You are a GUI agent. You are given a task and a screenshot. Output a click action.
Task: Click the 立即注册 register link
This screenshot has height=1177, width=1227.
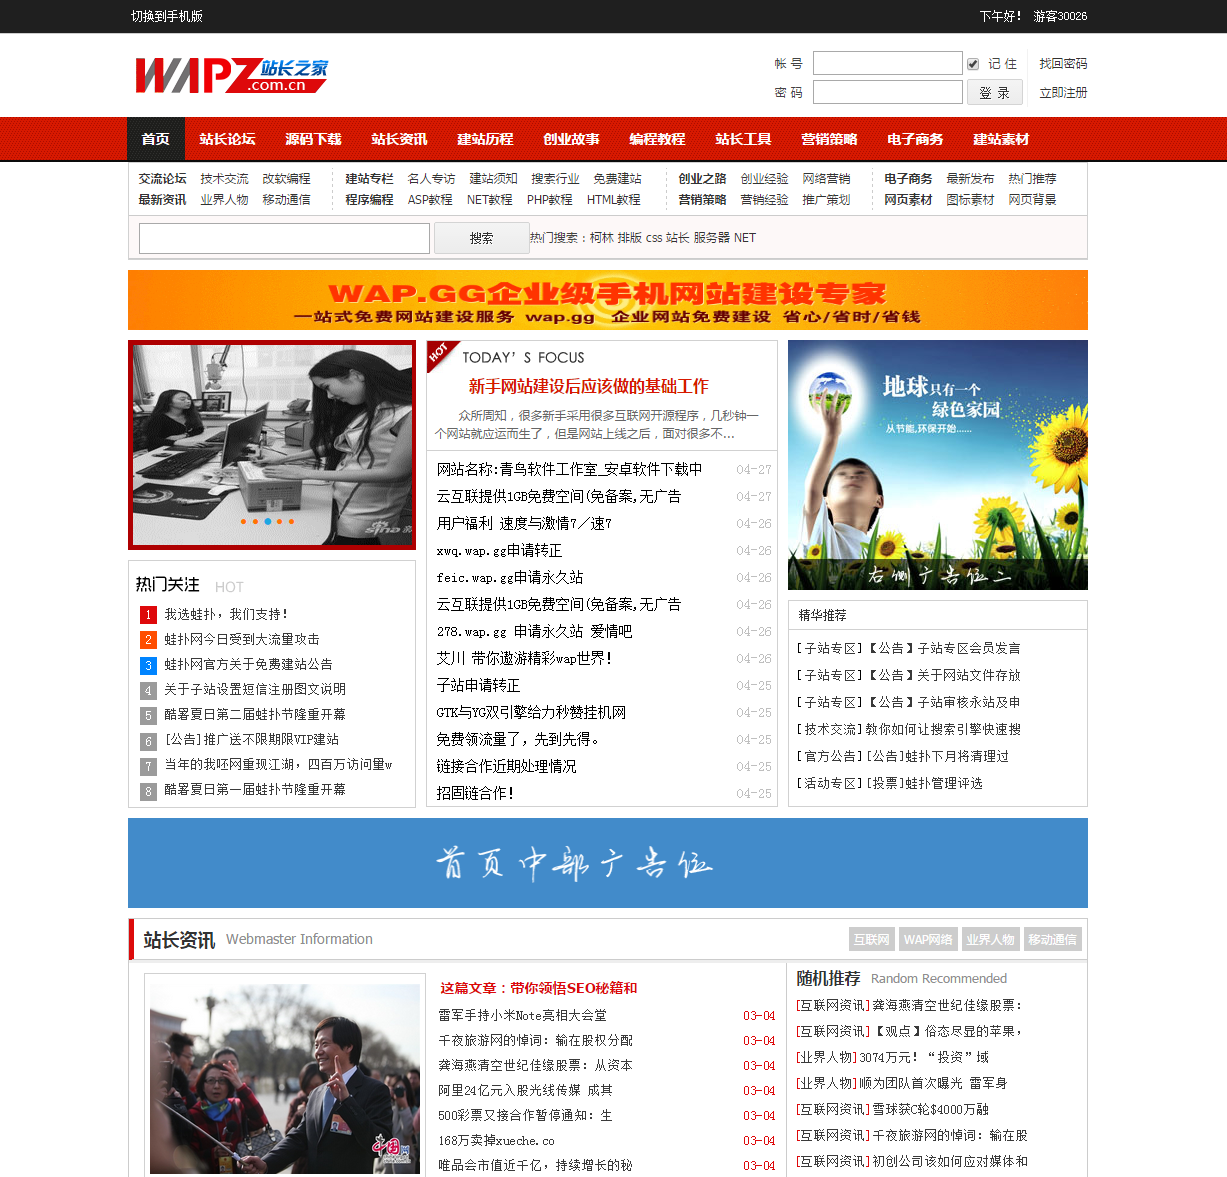[1062, 93]
